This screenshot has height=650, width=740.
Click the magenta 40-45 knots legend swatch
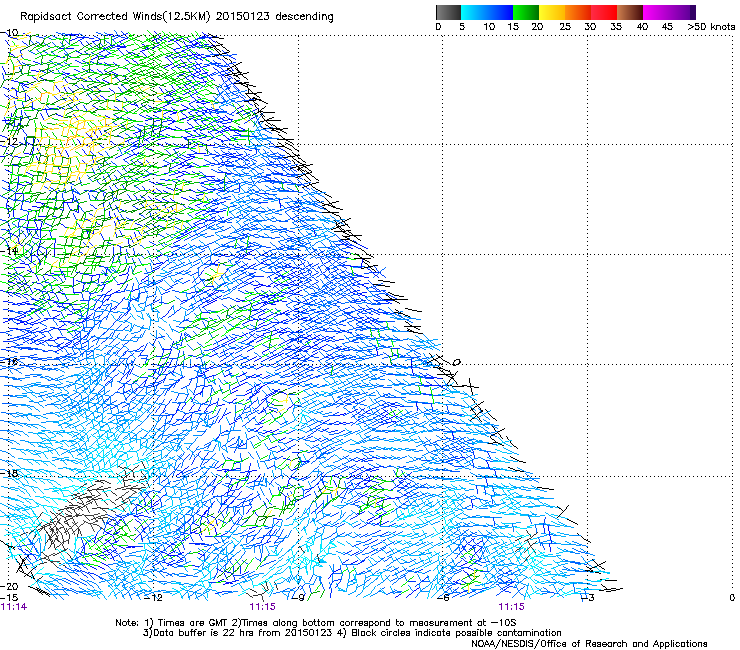point(656,12)
